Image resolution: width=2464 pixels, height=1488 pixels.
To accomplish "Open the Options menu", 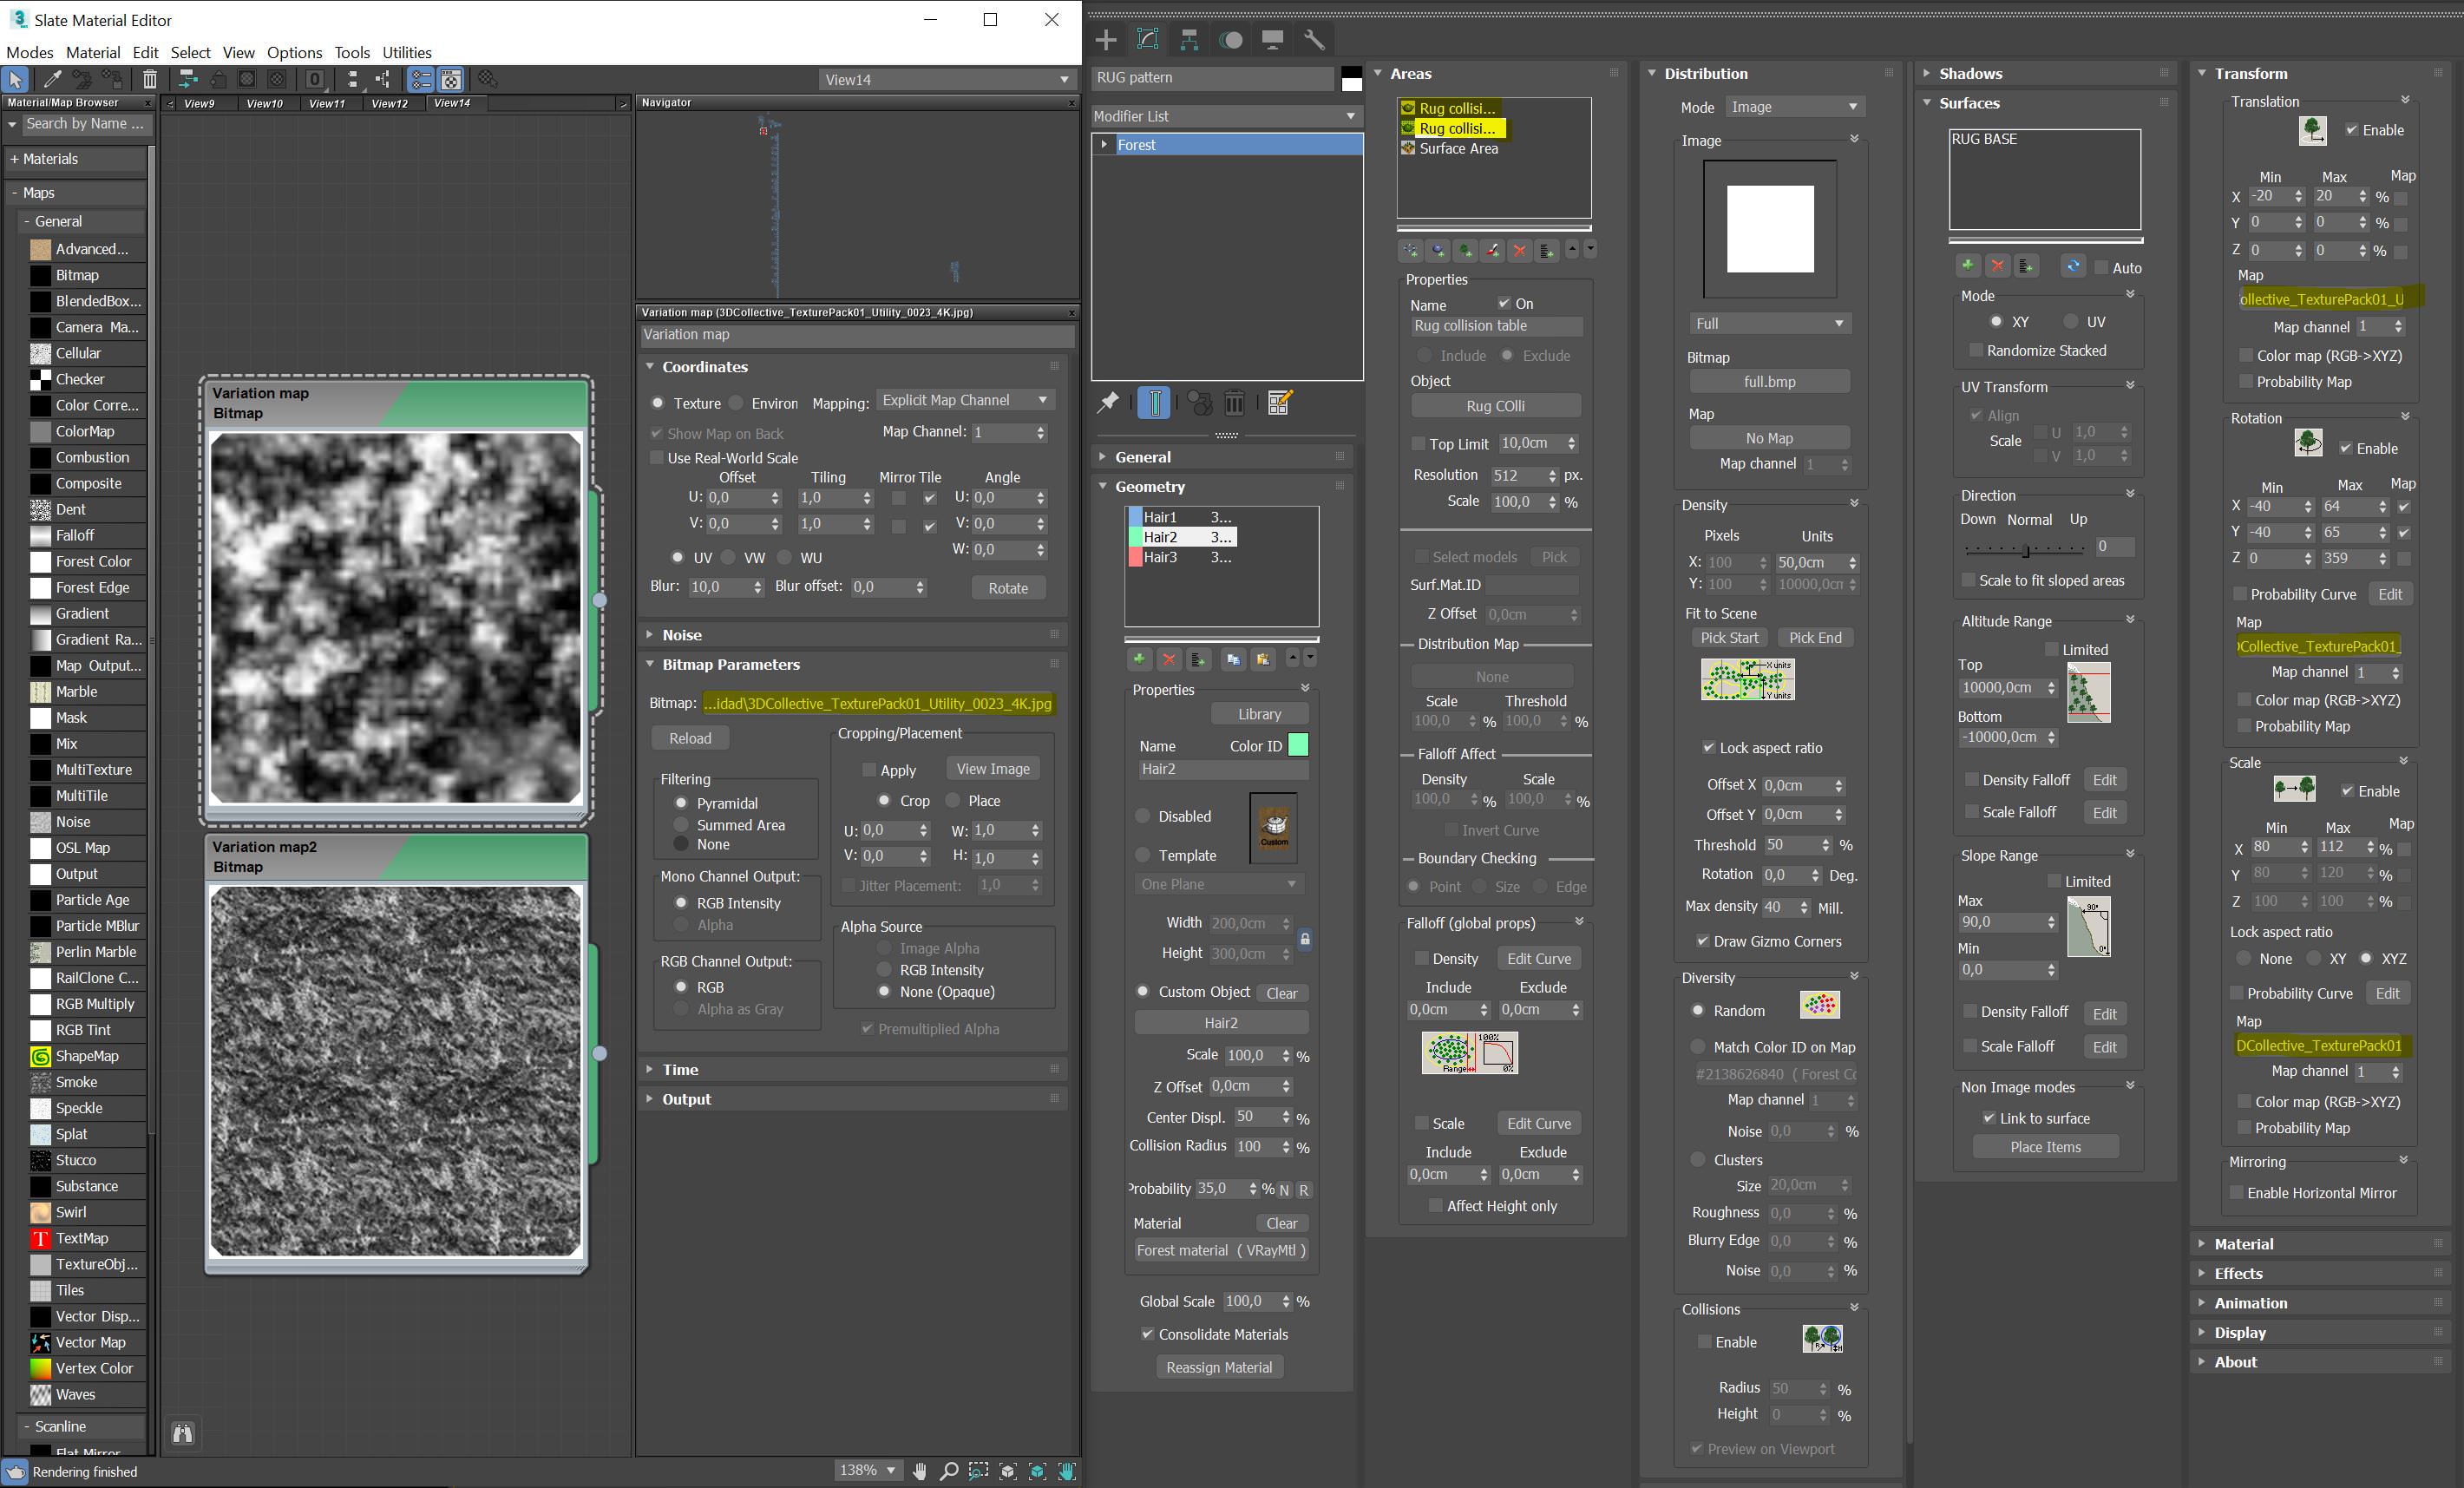I will point(294,52).
